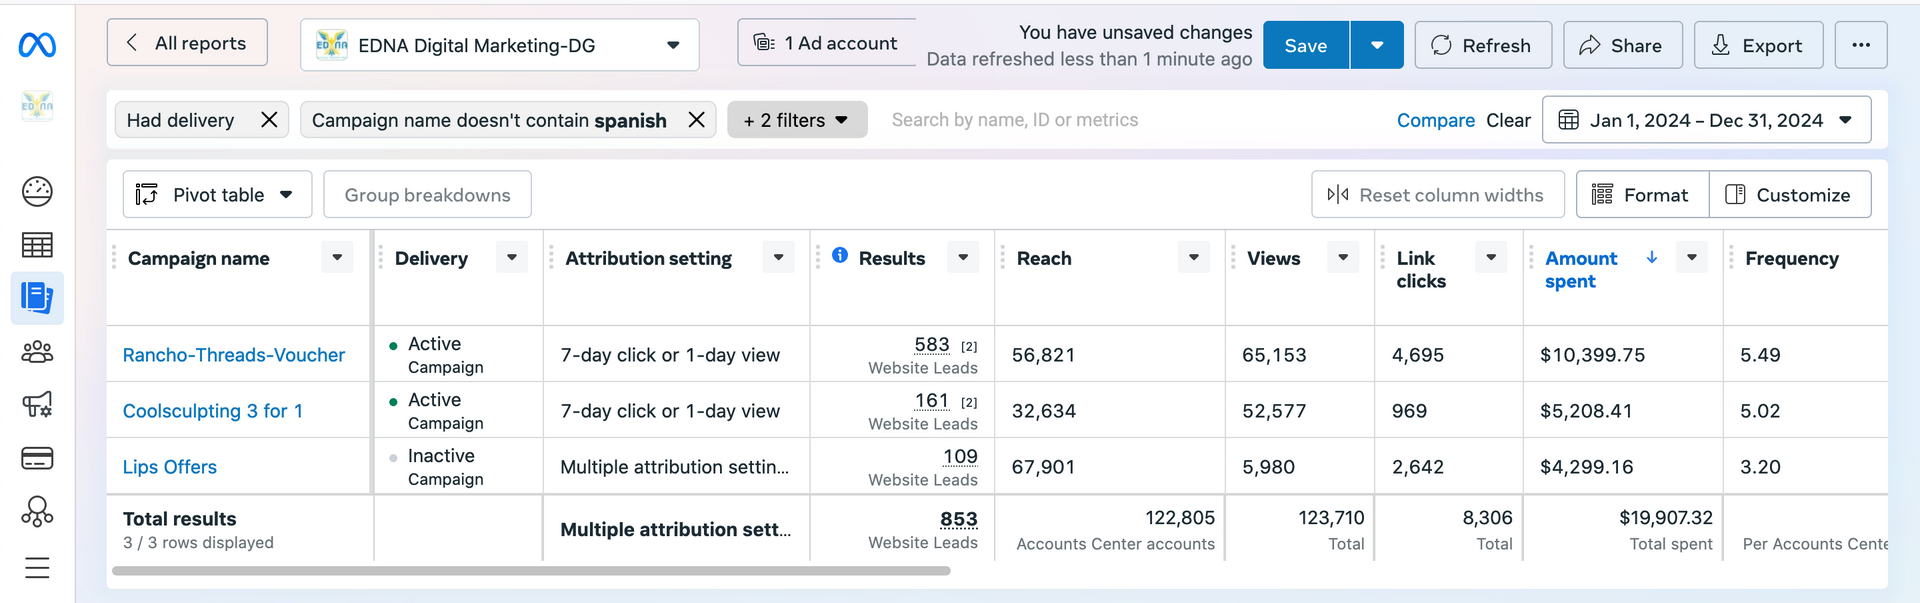Open the Format options
The width and height of the screenshot is (1920, 603).
[1642, 194]
